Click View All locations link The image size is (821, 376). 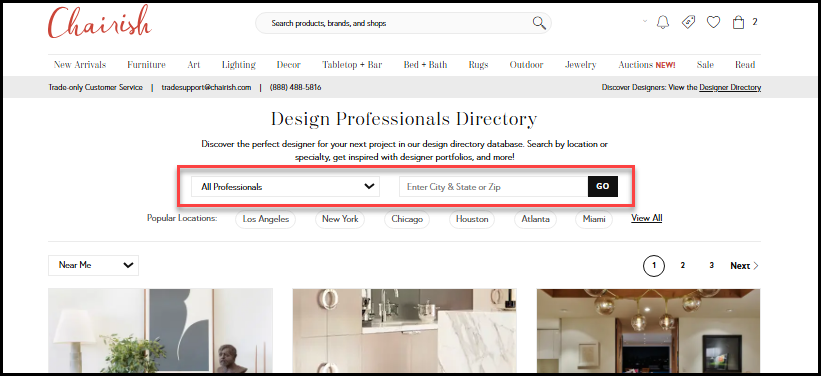coord(647,218)
